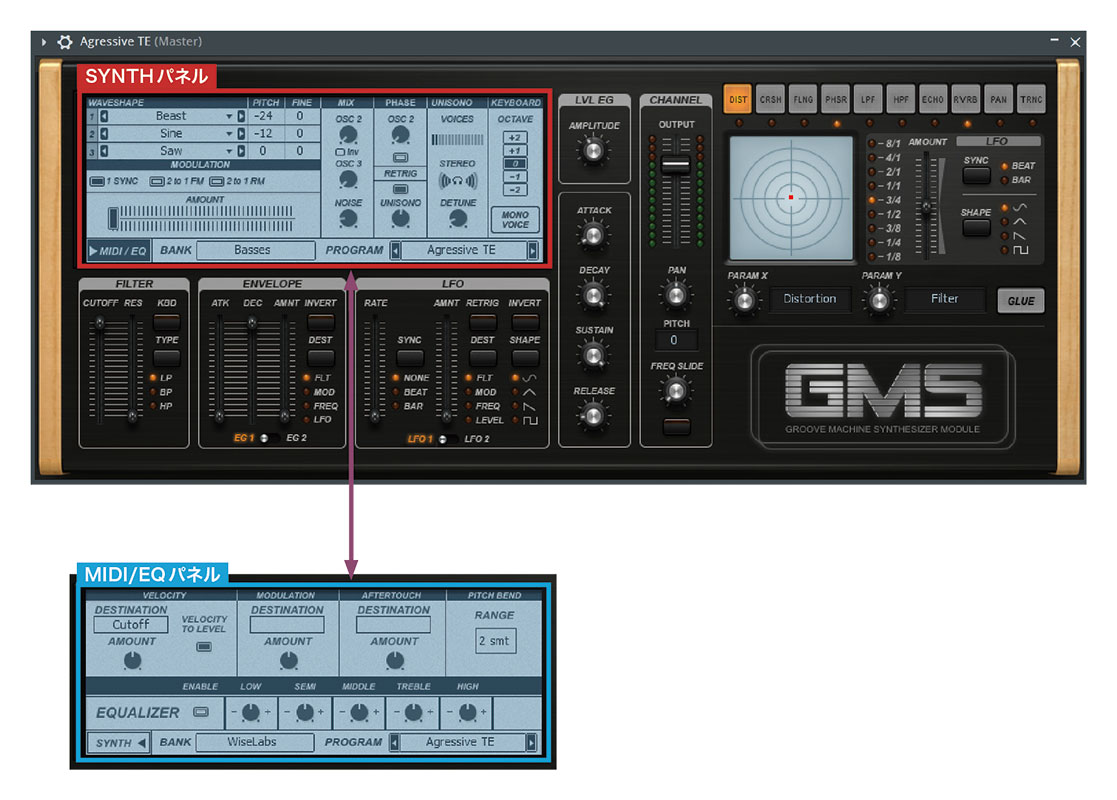Screen dimensions: 1117x800
Task: Adjust the channel PAN knob
Action: [x=675, y=295]
